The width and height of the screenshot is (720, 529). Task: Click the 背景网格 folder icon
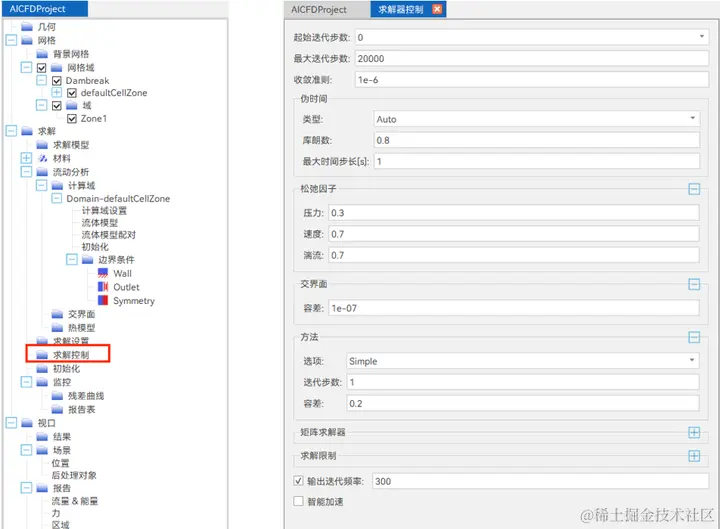(42, 54)
